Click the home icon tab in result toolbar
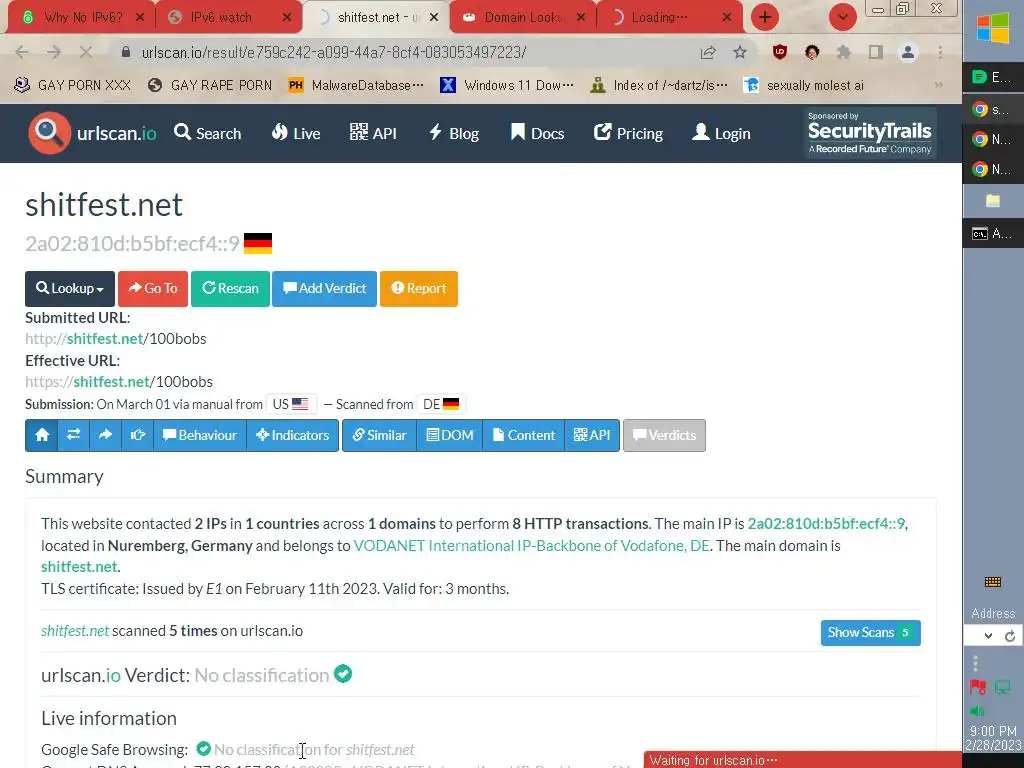Image resolution: width=1024 pixels, height=768 pixels. (x=42, y=435)
